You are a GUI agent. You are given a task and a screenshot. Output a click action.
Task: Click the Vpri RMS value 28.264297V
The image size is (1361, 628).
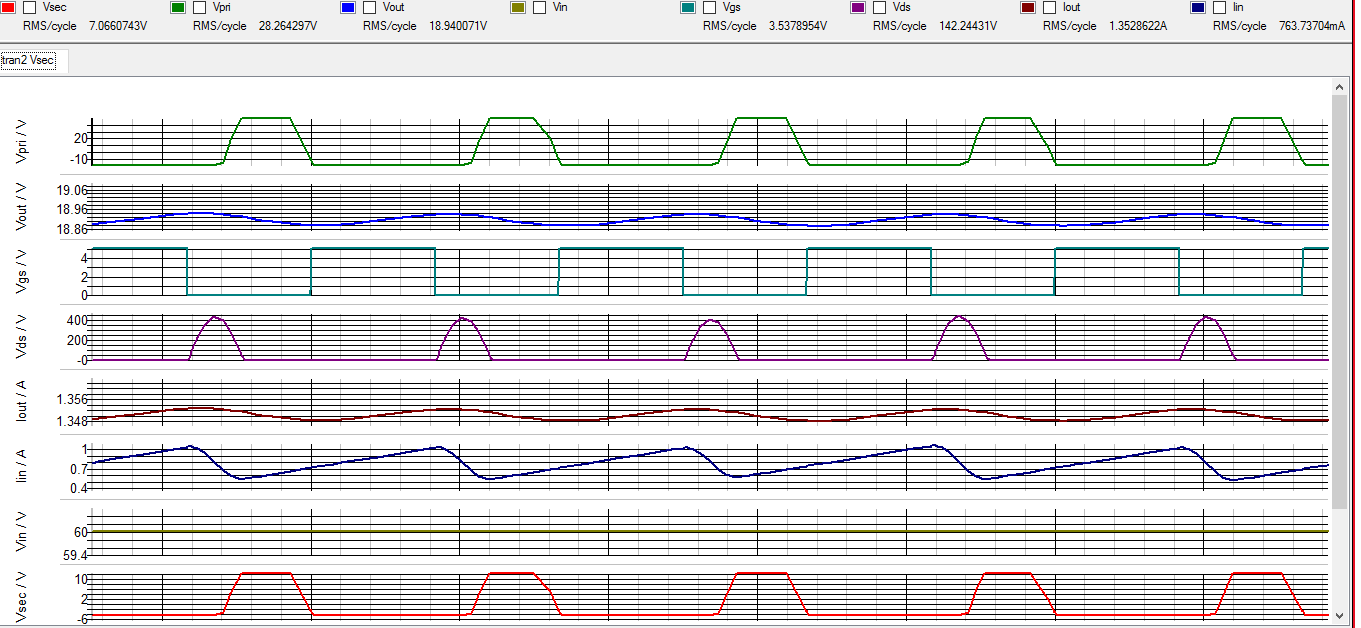(290, 26)
